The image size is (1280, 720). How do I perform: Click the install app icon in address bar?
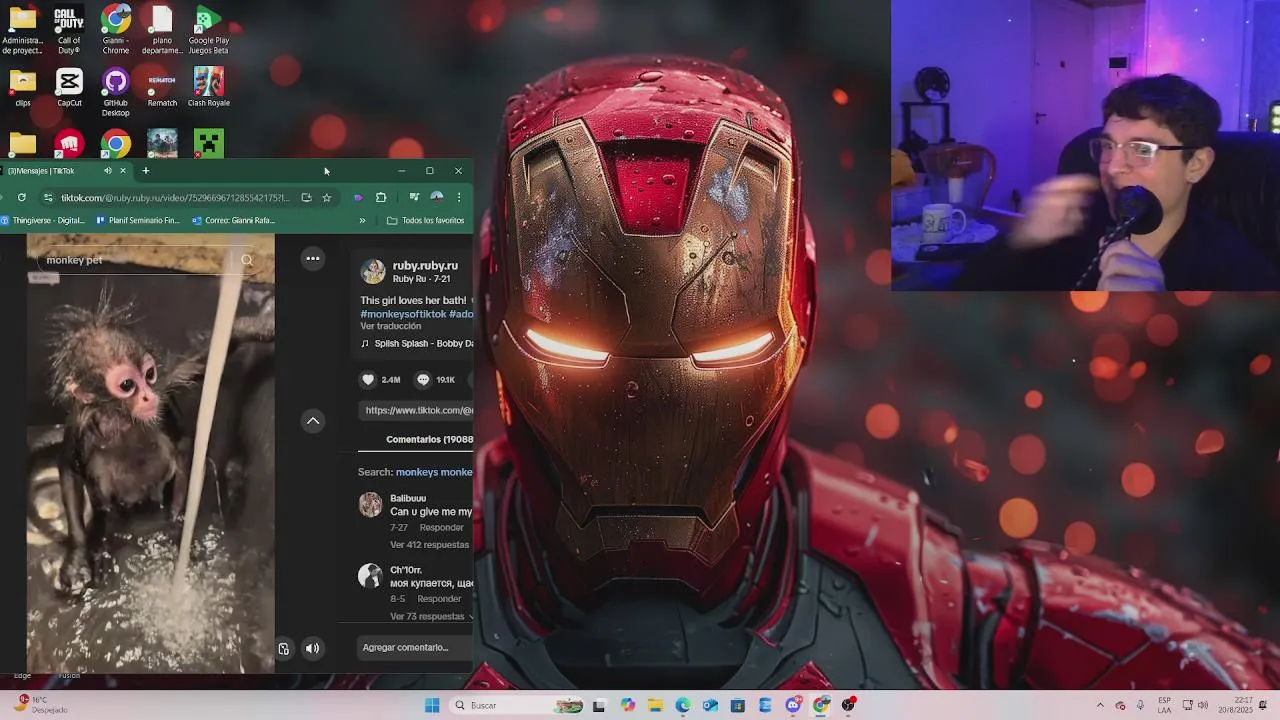coord(306,197)
